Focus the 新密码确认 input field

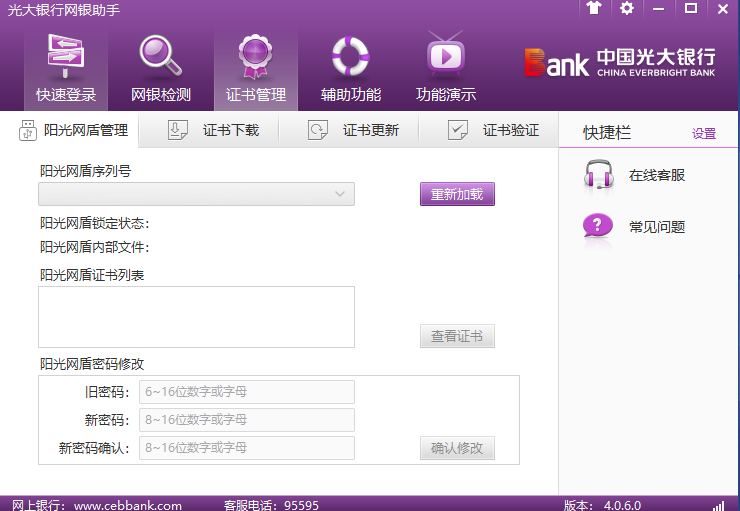coord(247,448)
